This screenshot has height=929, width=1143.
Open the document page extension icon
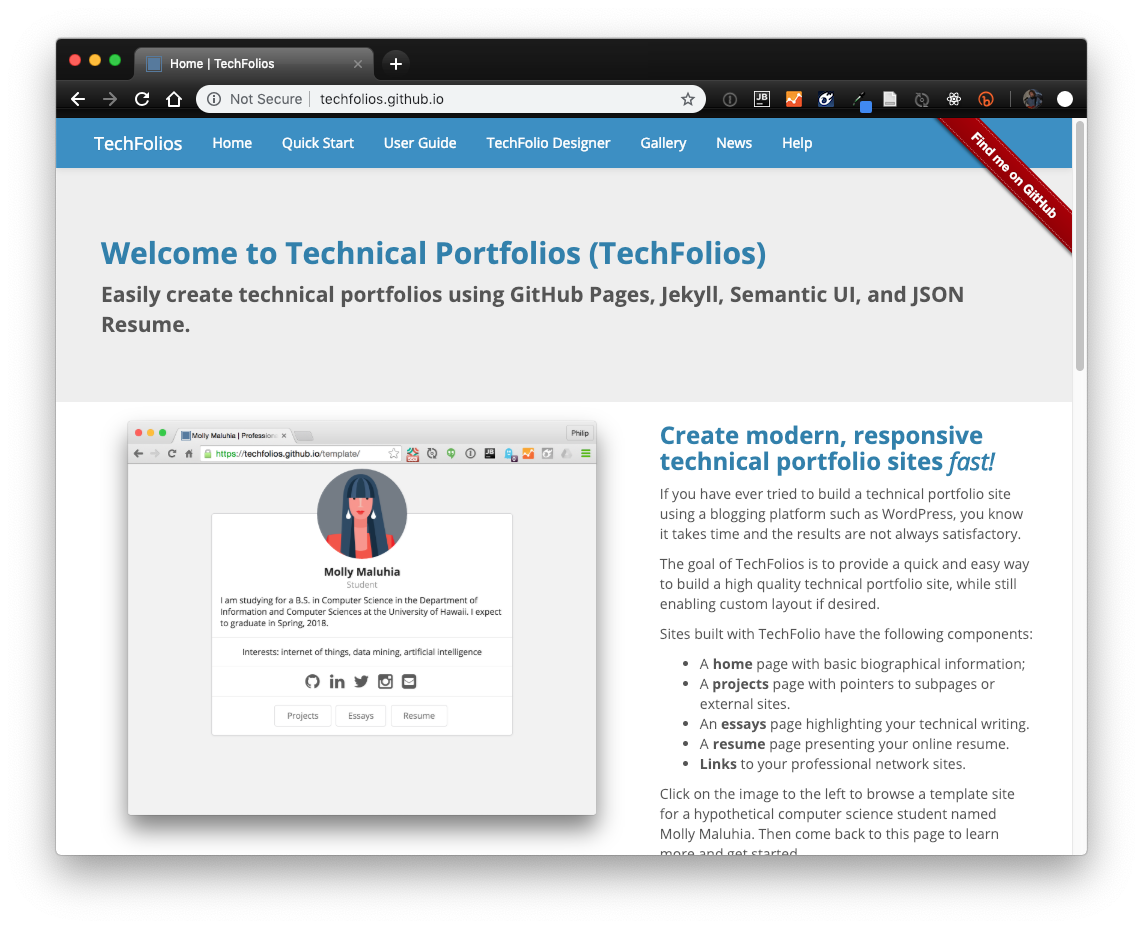pyautogui.click(x=890, y=99)
